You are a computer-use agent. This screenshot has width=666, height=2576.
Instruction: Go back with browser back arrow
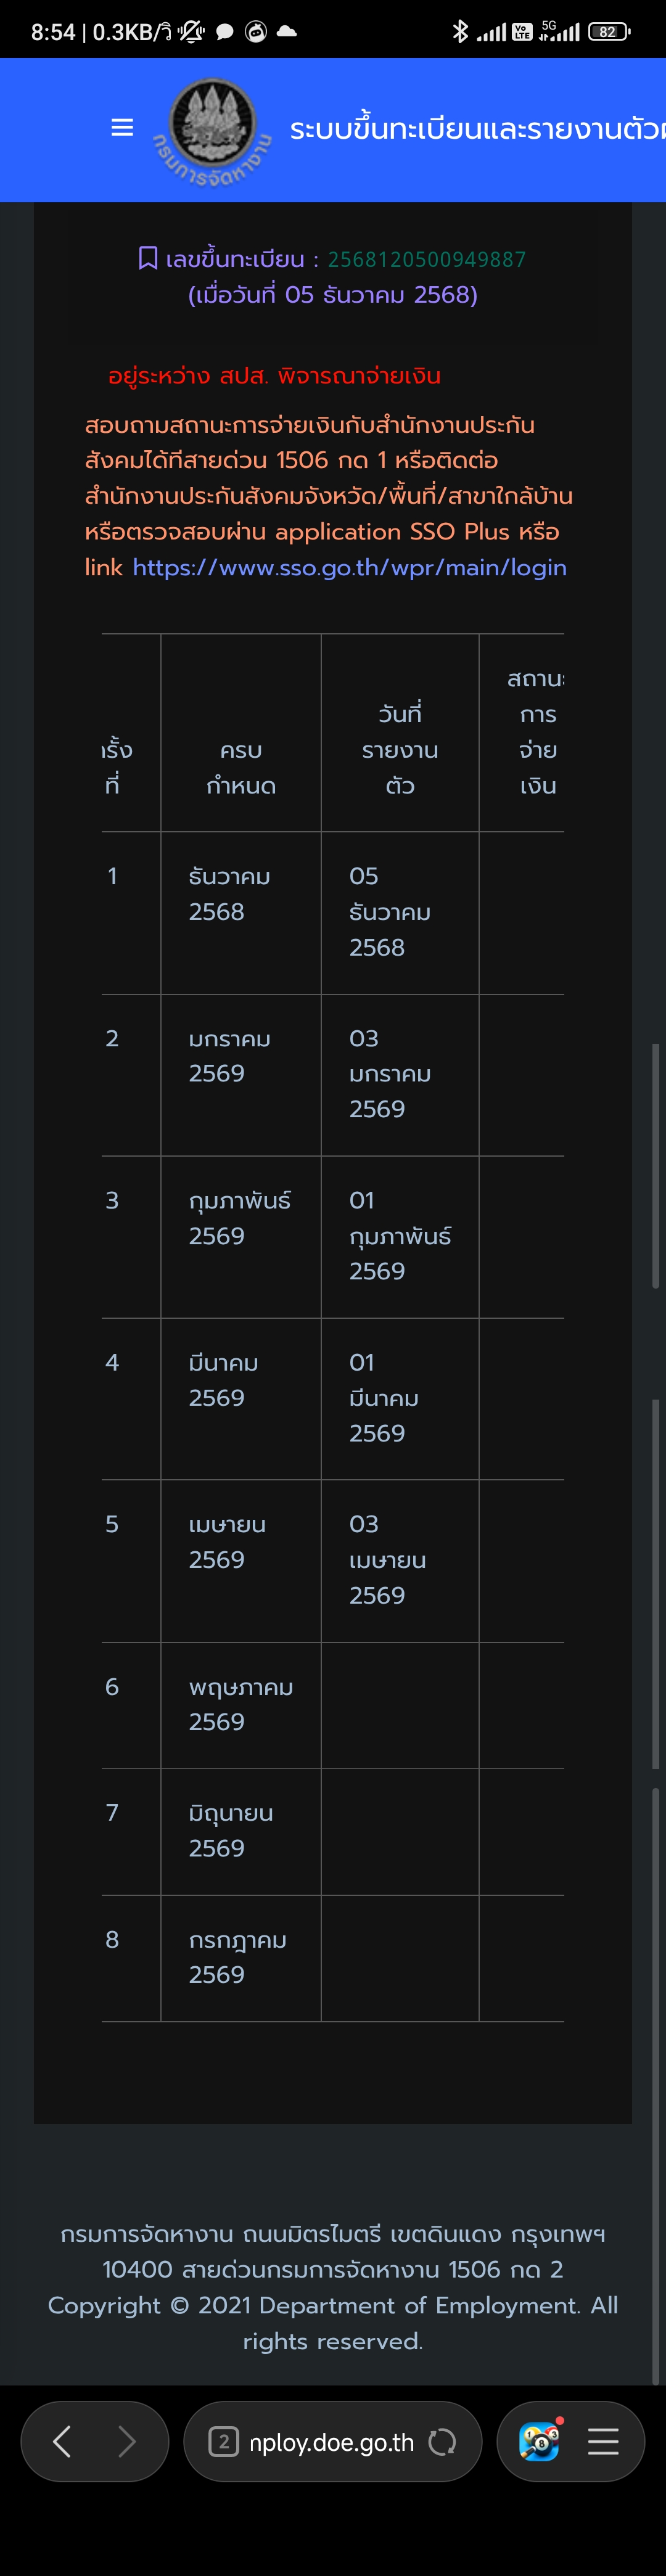click(x=62, y=2441)
